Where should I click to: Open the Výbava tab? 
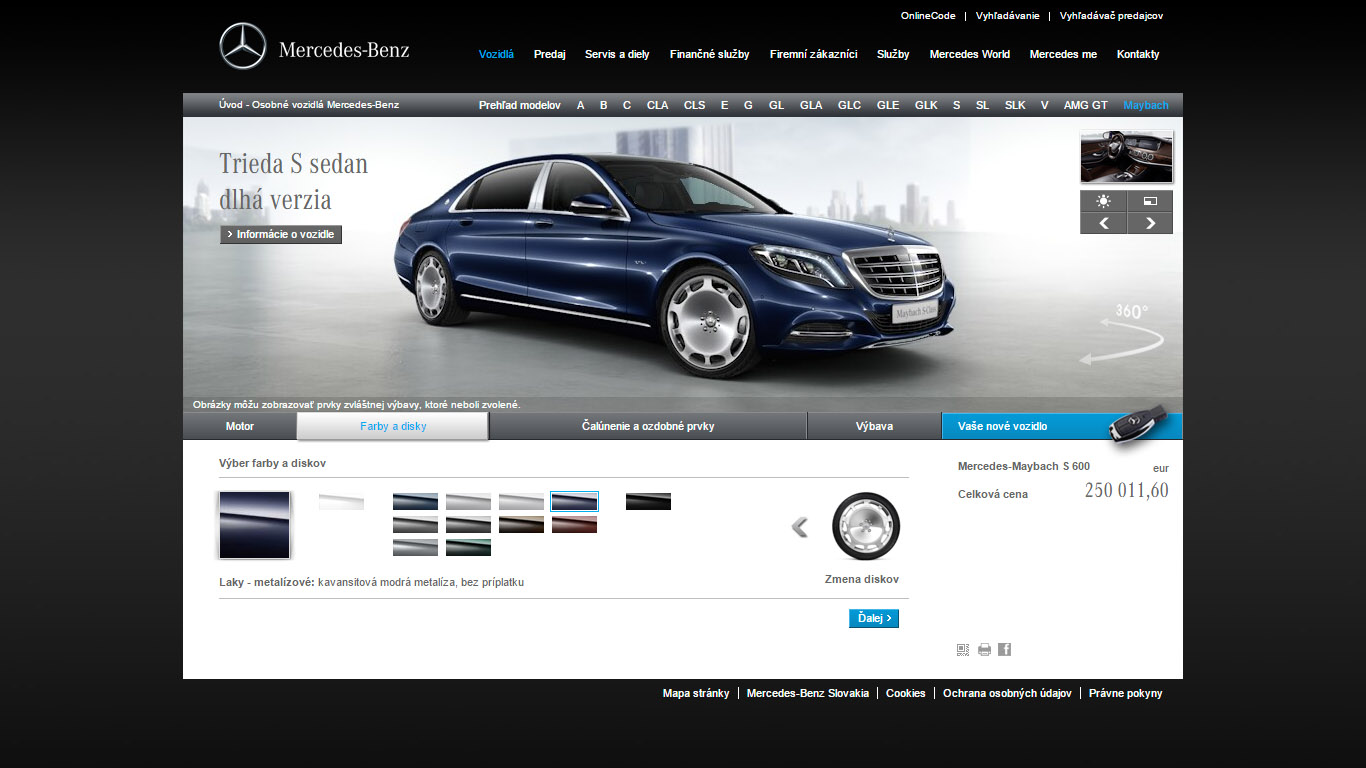pyautogui.click(x=874, y=426)
